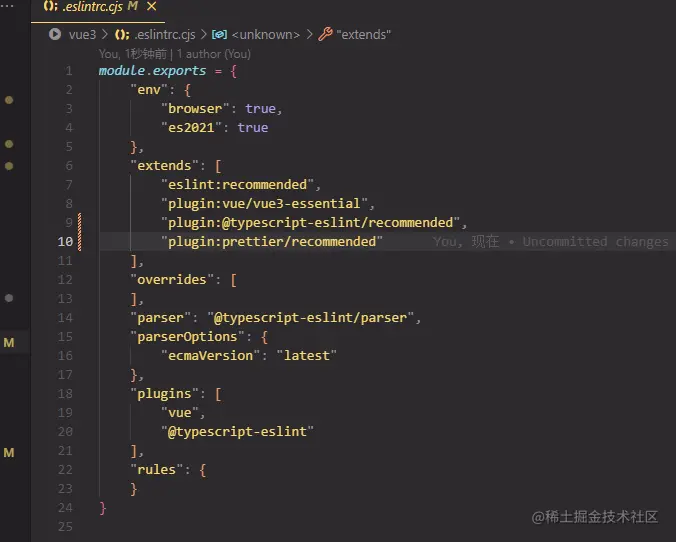
Task: Click the vue3 breadcrumb folder
Action: [x=82, y=34]
